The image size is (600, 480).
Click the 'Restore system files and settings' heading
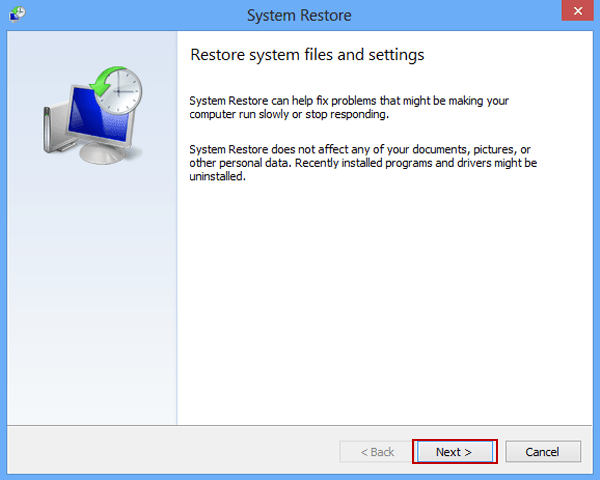coord(307,55)
